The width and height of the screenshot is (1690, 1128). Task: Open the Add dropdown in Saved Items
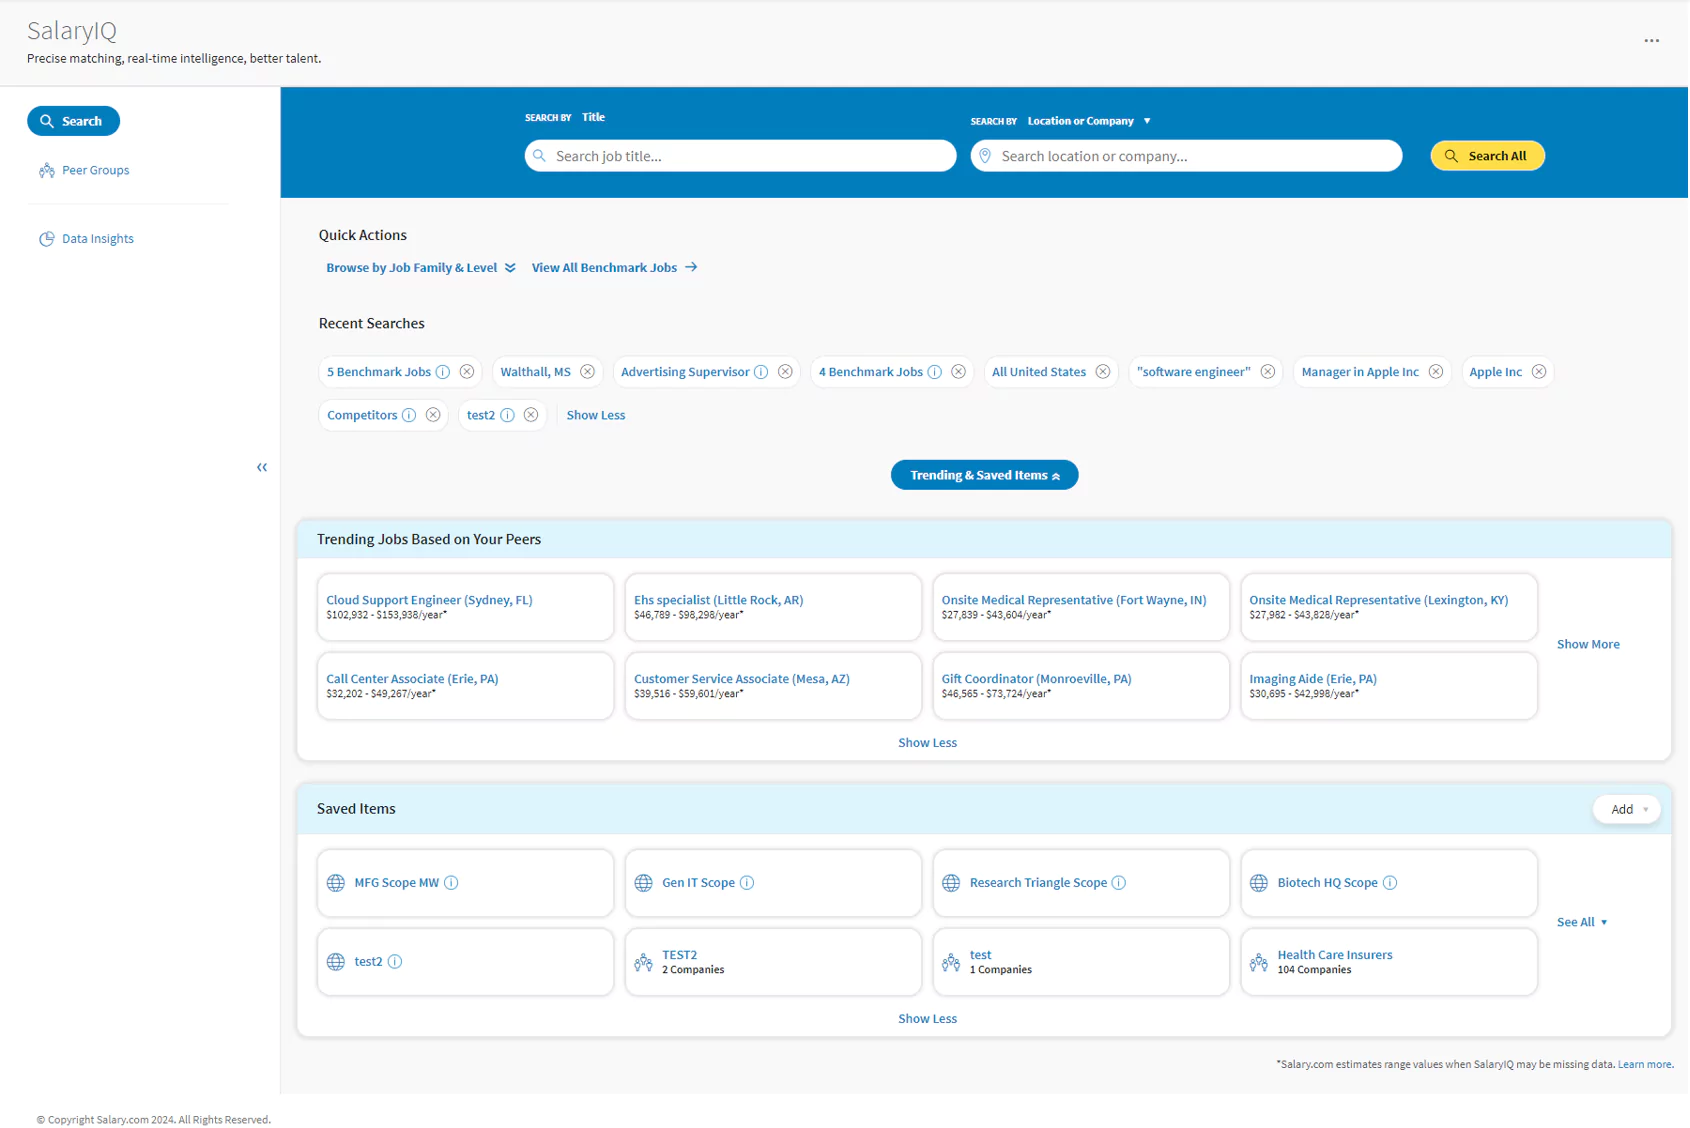pyautogui.click(x=1626, y=809)
